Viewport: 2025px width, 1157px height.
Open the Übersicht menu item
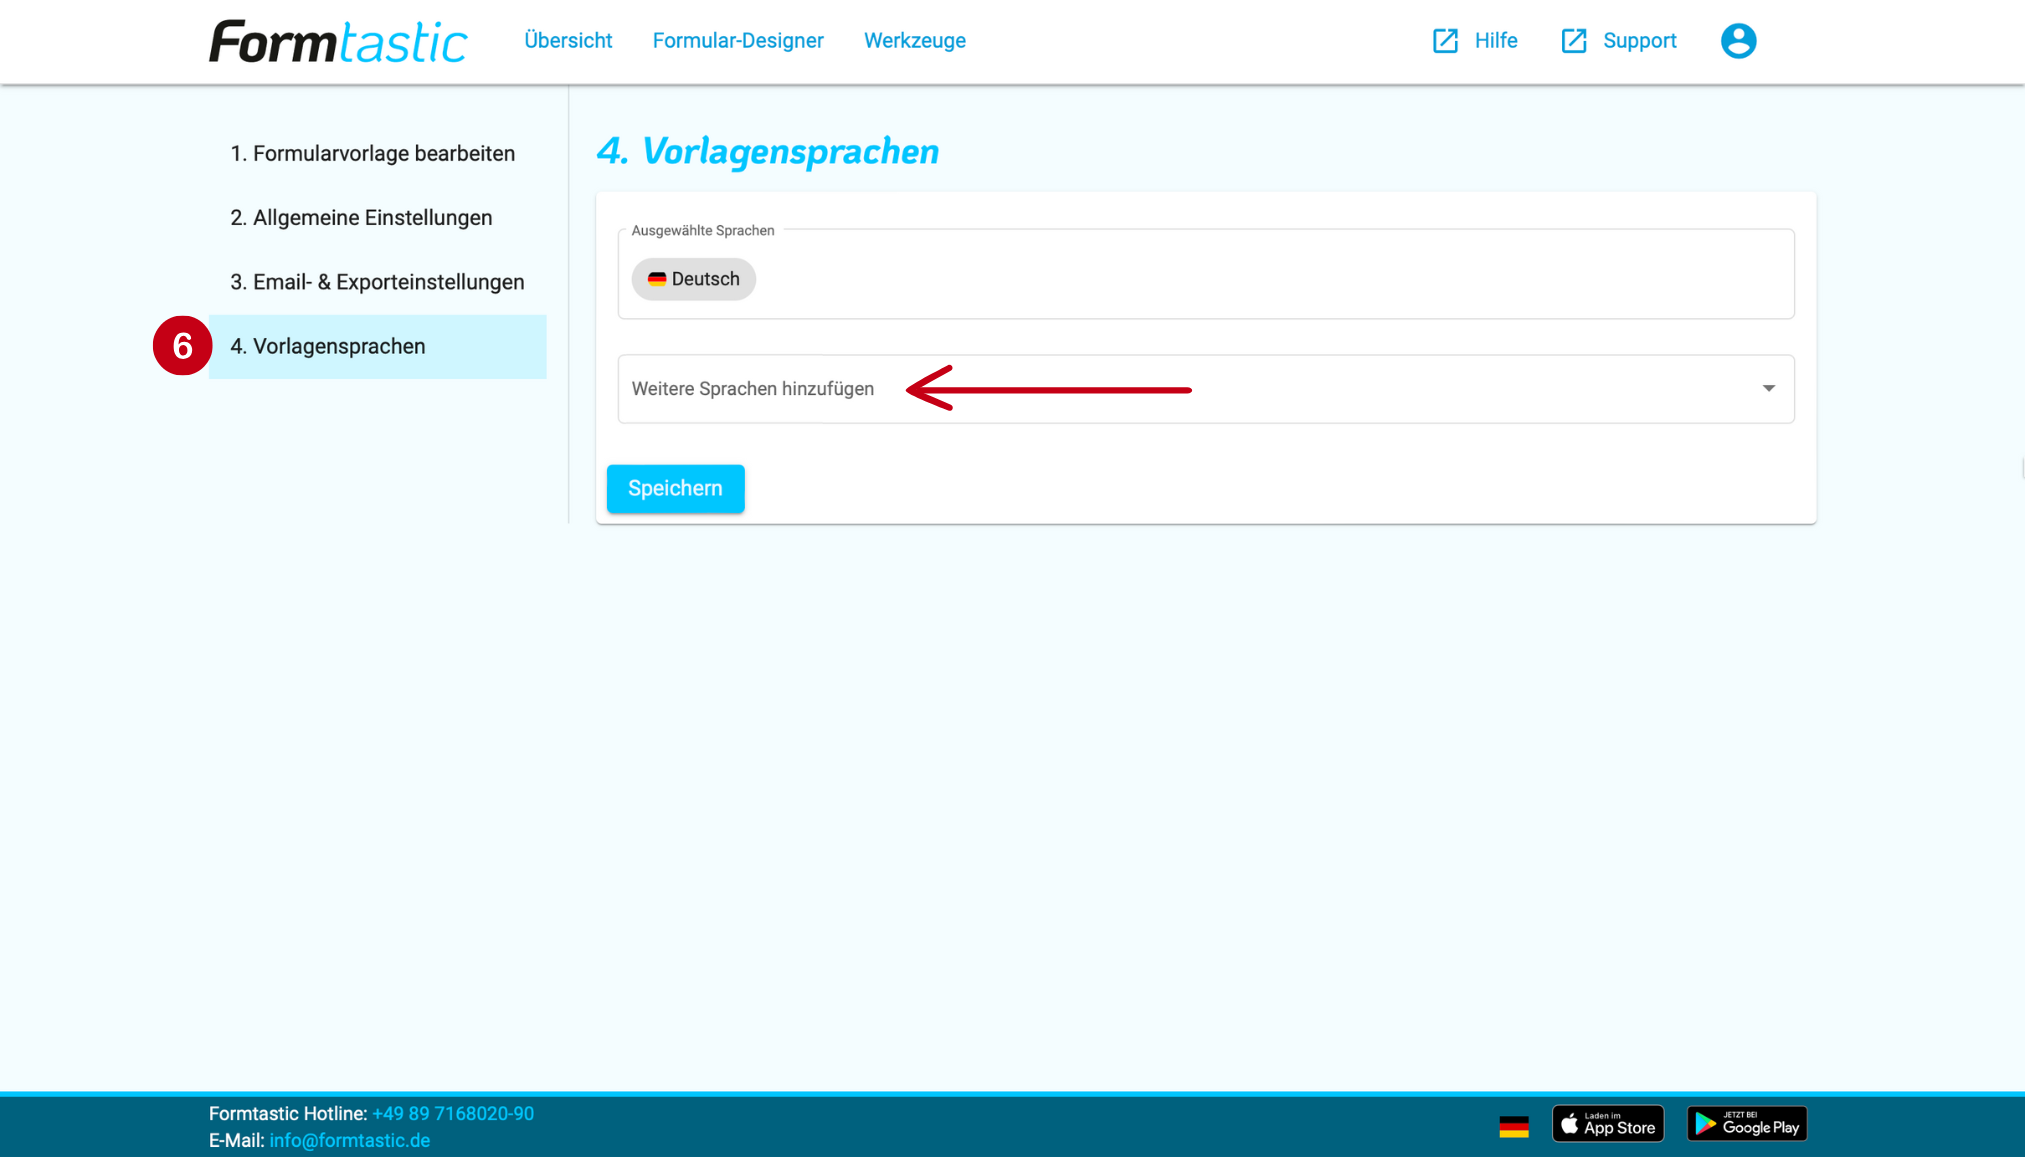568,41
